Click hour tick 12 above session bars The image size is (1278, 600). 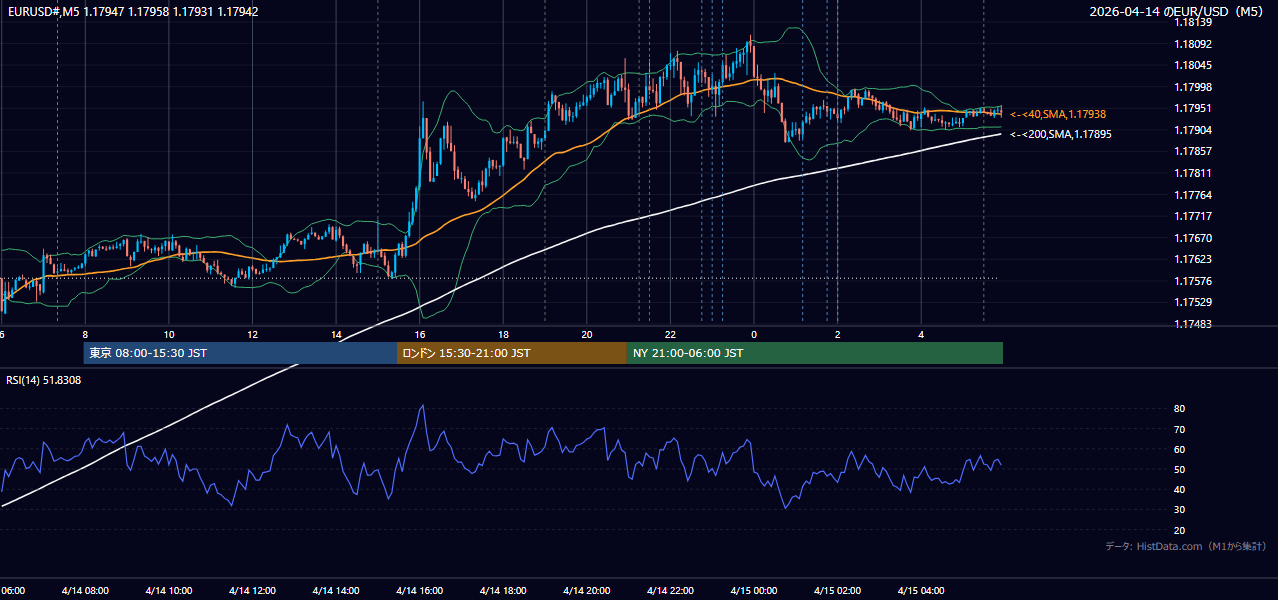[x=252, y=334]
